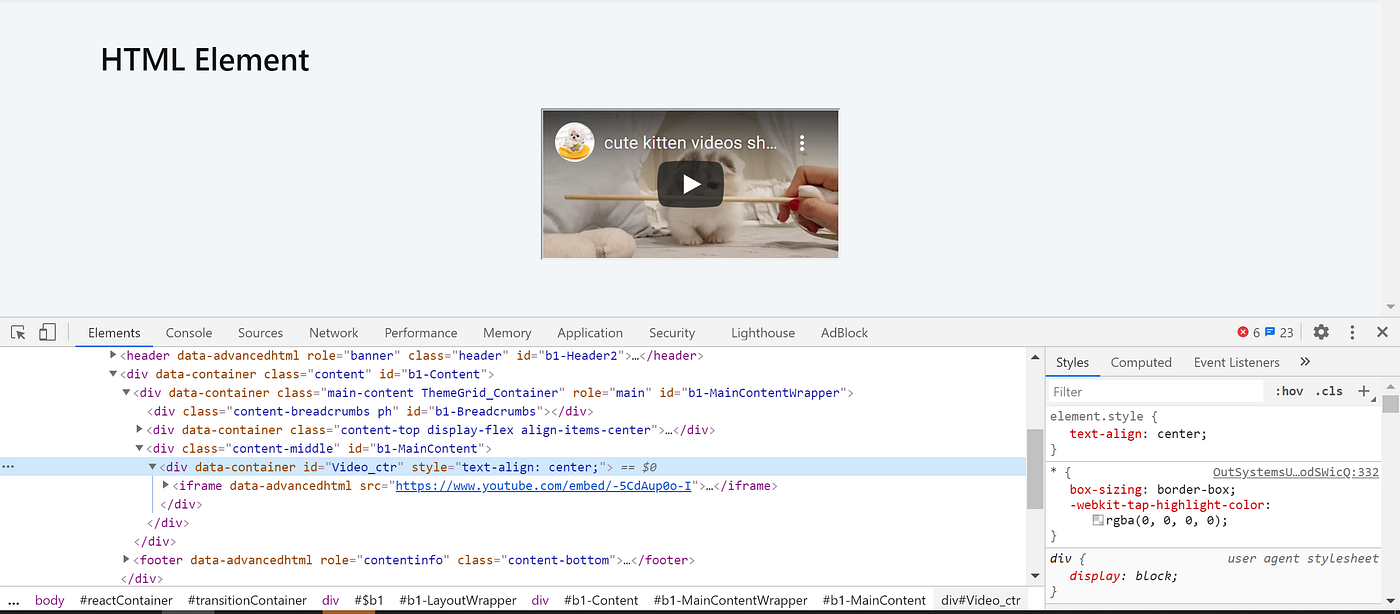Open the video's three-dot options menu

[802, 142]
